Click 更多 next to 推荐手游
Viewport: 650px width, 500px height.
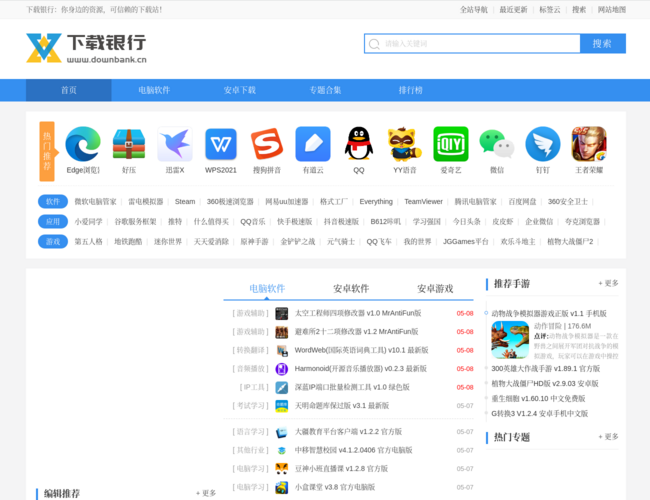(608, 283)
